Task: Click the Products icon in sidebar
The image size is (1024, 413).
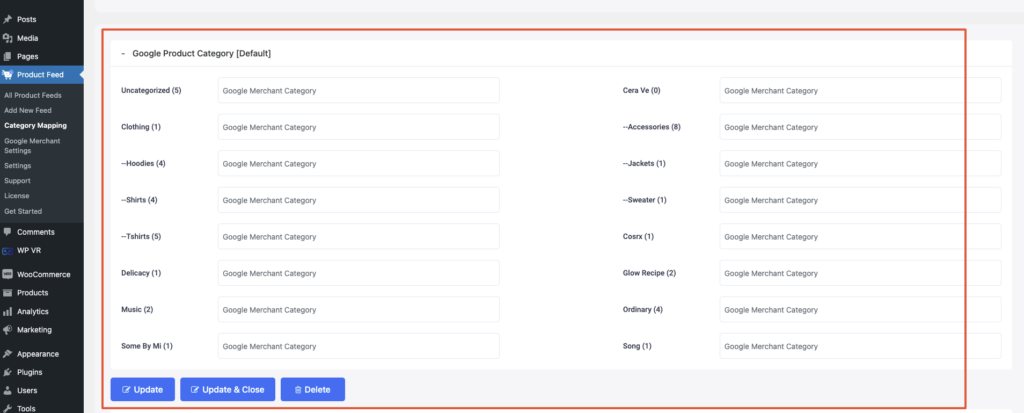Action: coord(8,293)
